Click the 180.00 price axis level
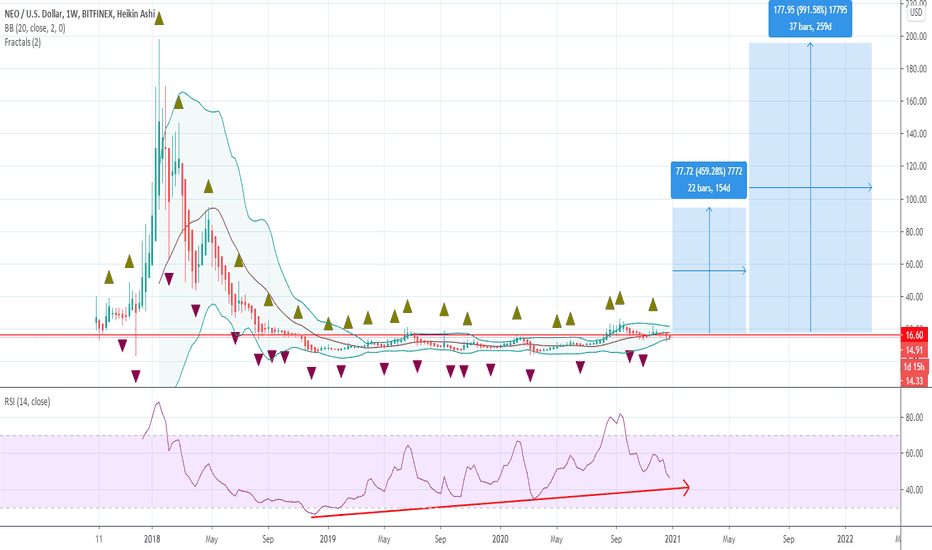 tap(915, 70)
